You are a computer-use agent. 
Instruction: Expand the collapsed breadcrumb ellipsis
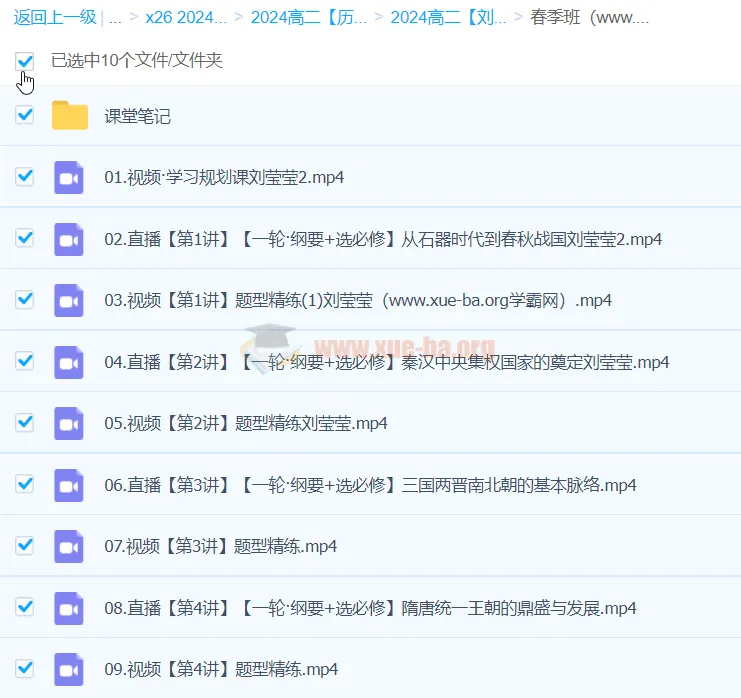click(x=115, y=17)
